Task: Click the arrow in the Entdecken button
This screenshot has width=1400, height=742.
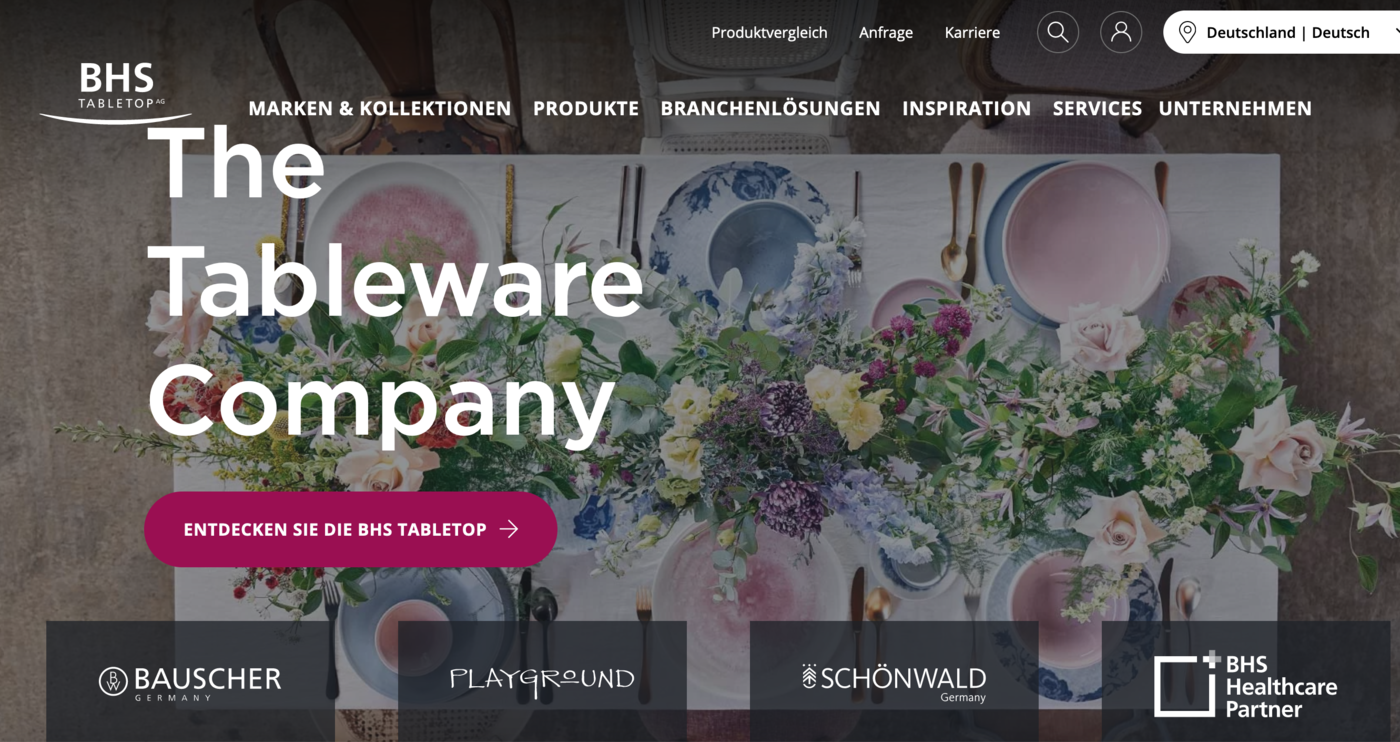Action: click(509, 529)
